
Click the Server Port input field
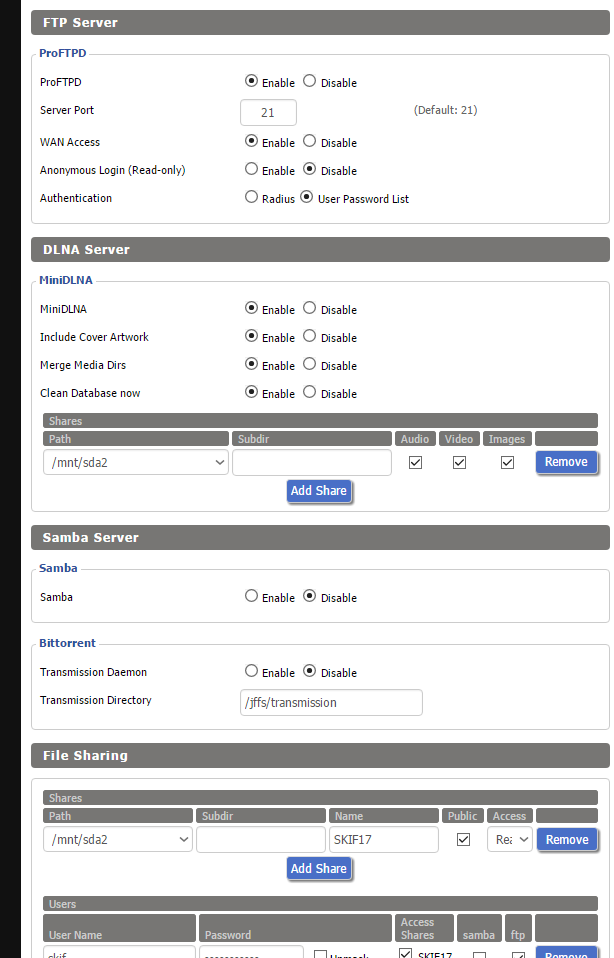[x=268, y=113]
